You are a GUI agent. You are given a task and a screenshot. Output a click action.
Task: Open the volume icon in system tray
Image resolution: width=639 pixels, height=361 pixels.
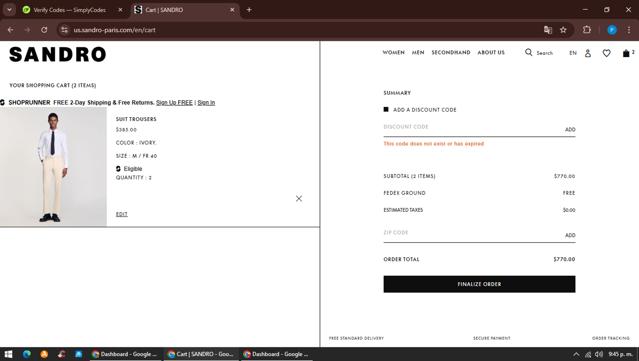(599, 354)
